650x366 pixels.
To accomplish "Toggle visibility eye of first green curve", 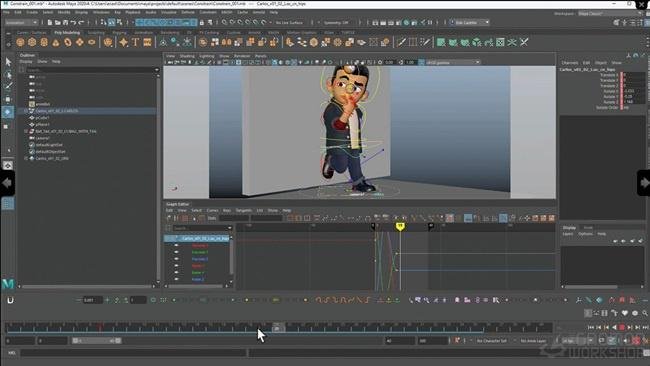I will tap(176, 252).
